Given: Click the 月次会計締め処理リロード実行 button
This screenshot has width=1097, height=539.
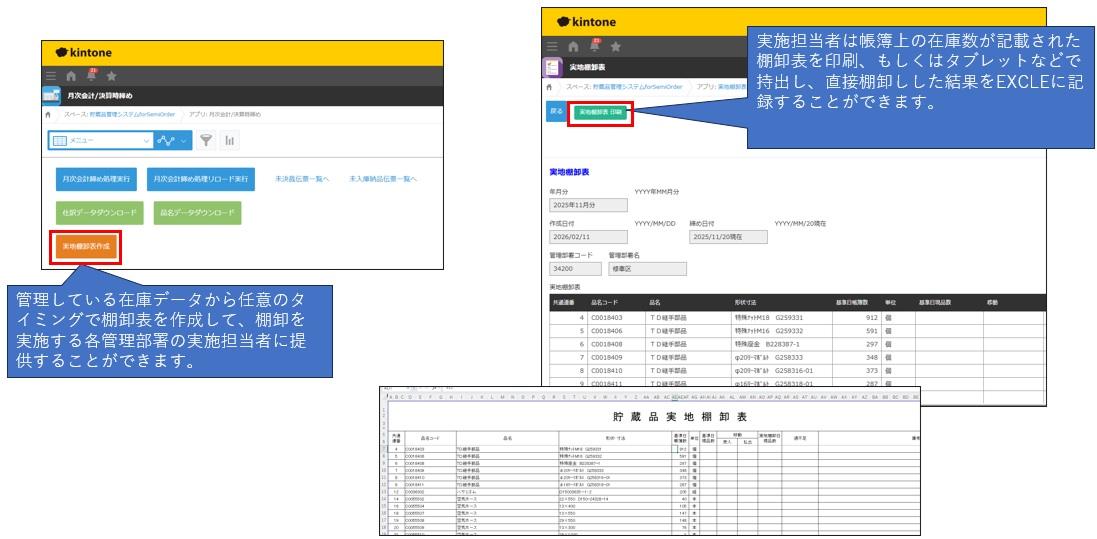Looking at the screenshot, I should (201, 179).
